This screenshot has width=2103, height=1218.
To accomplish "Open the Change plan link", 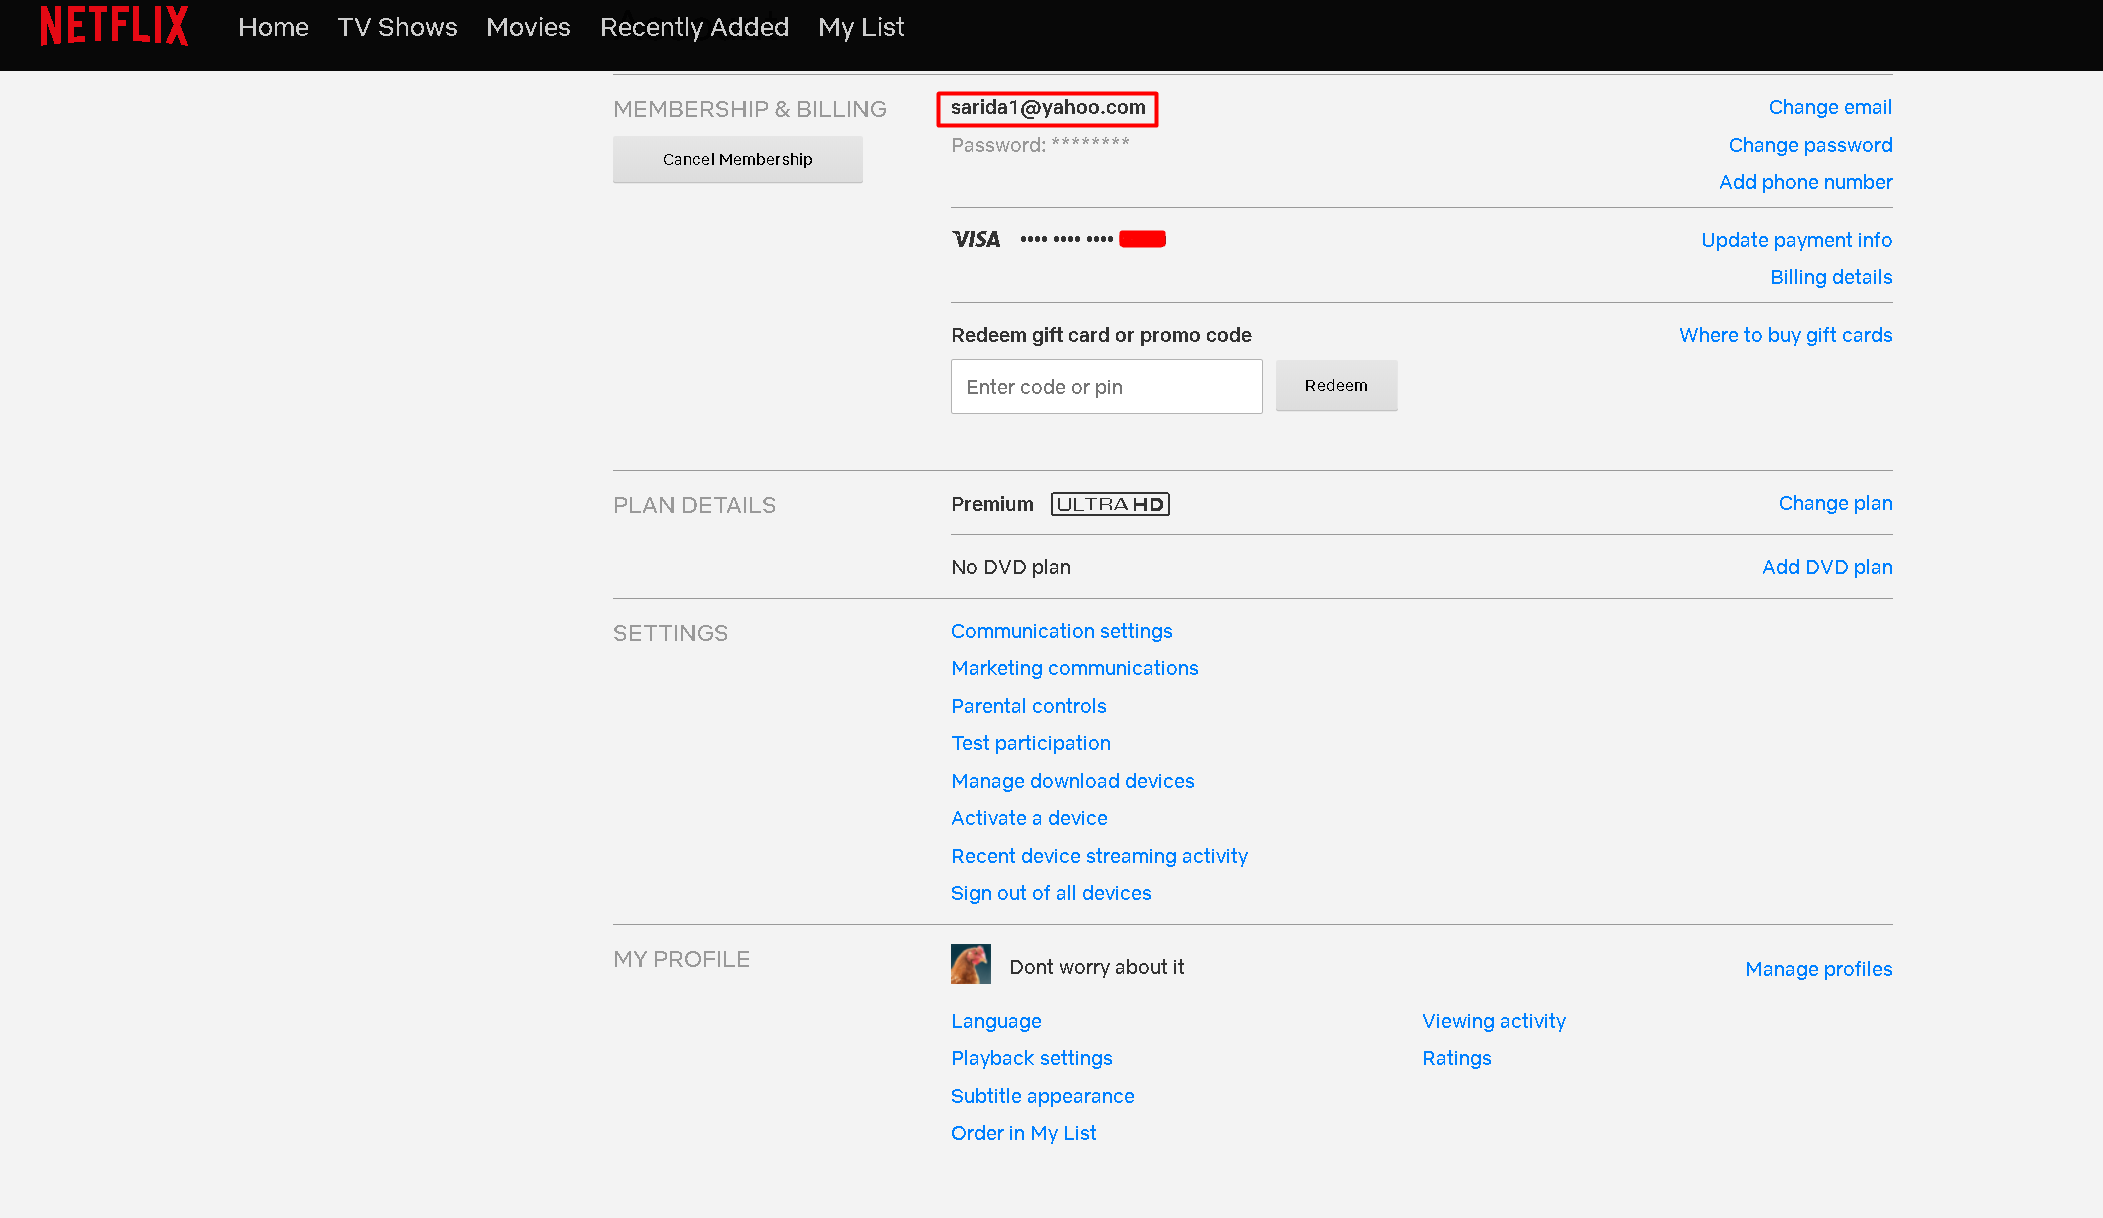I will coord(1834,503).
